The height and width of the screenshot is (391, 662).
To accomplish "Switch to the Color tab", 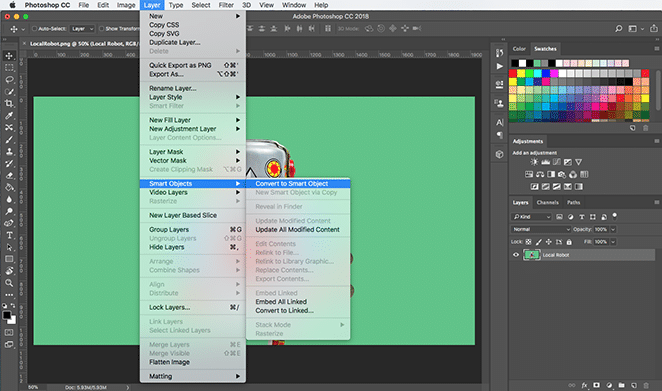I will pos(519,49).
